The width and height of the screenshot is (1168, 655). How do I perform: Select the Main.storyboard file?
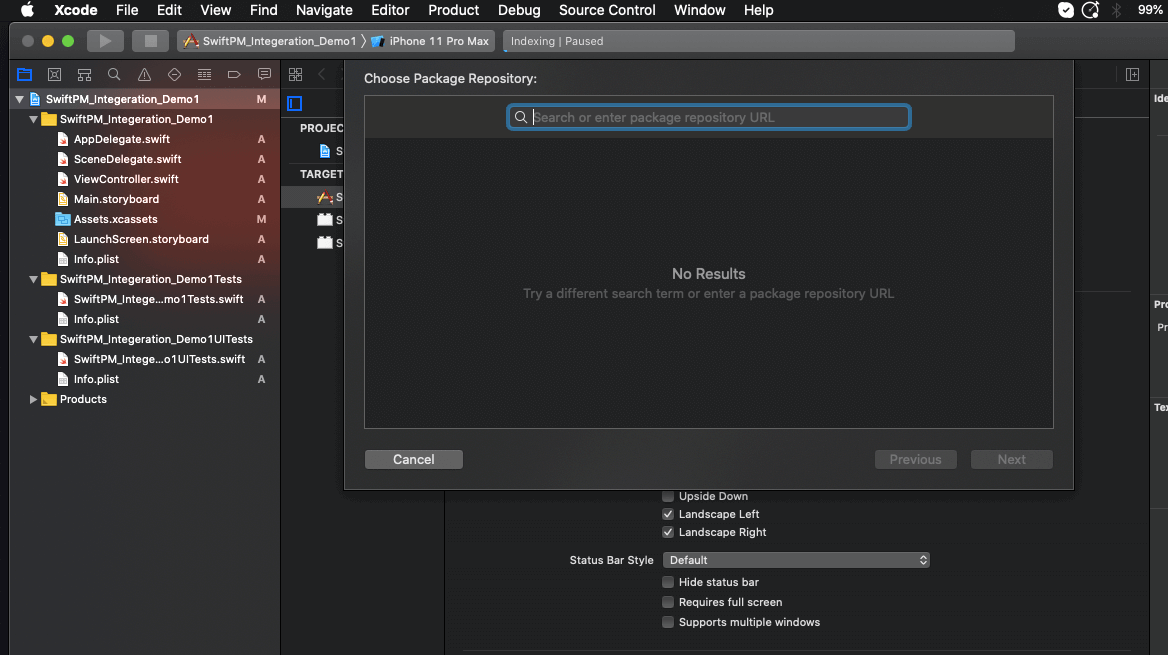(x=116, y=200)
